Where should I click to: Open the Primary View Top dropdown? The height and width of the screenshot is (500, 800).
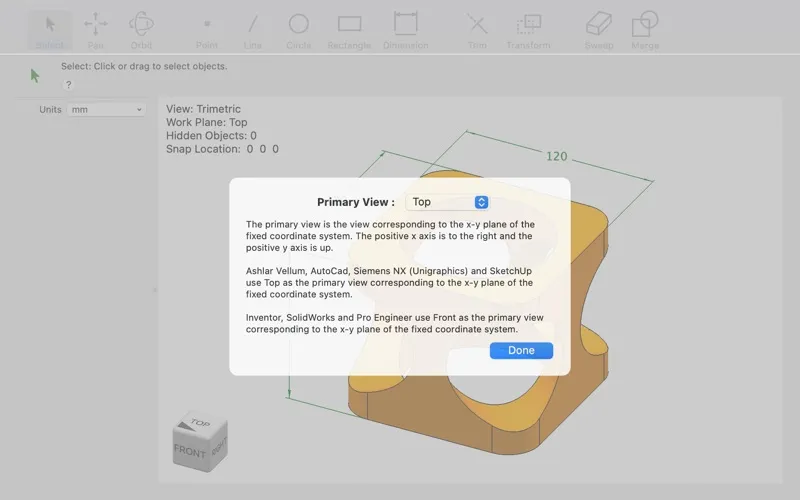[447, 202]
